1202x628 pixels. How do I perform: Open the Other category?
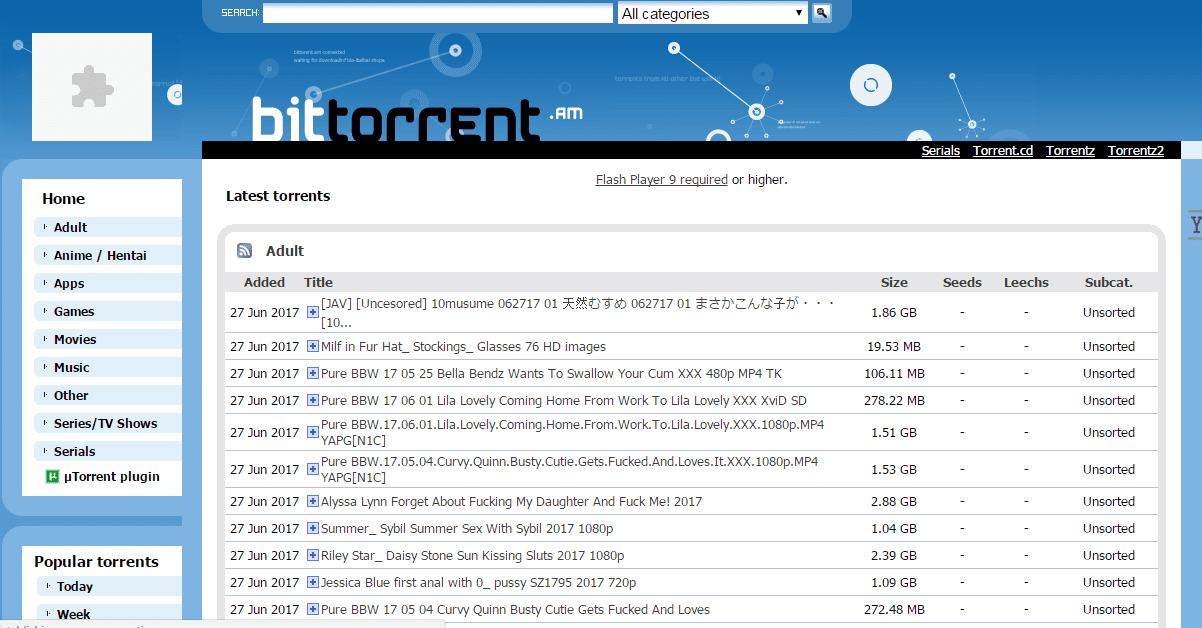click(71, 395)
